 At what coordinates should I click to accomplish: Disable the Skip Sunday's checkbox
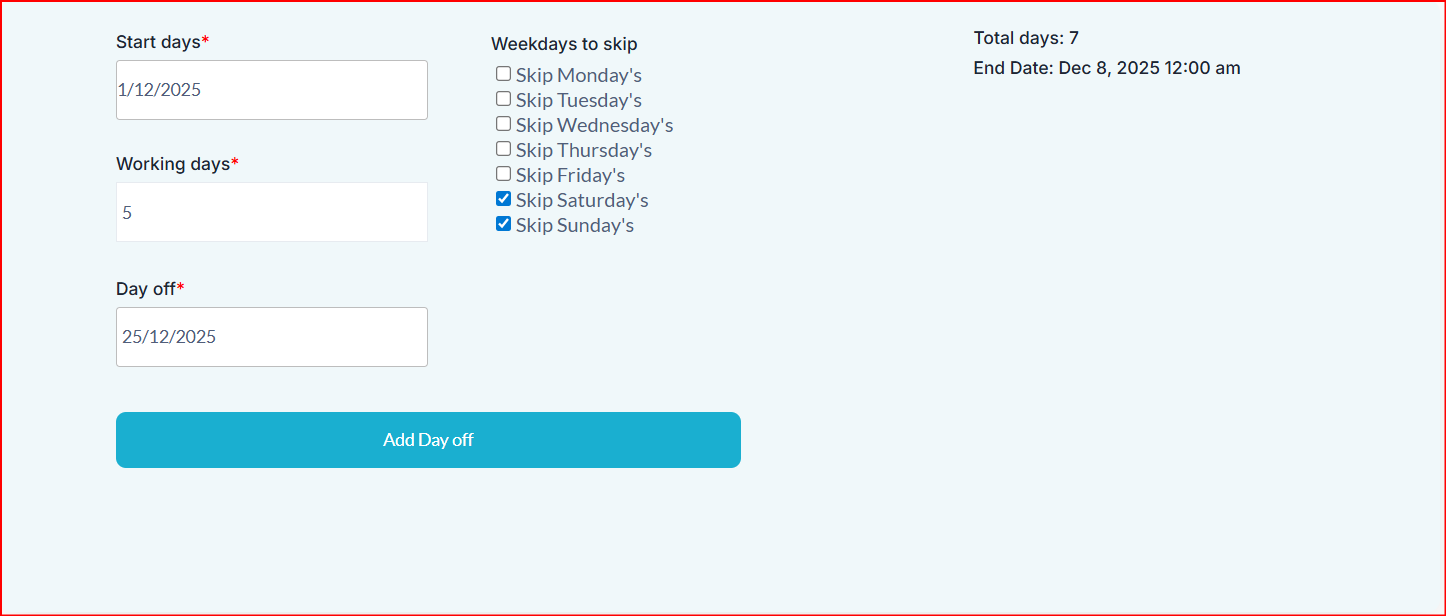point(504,224)
